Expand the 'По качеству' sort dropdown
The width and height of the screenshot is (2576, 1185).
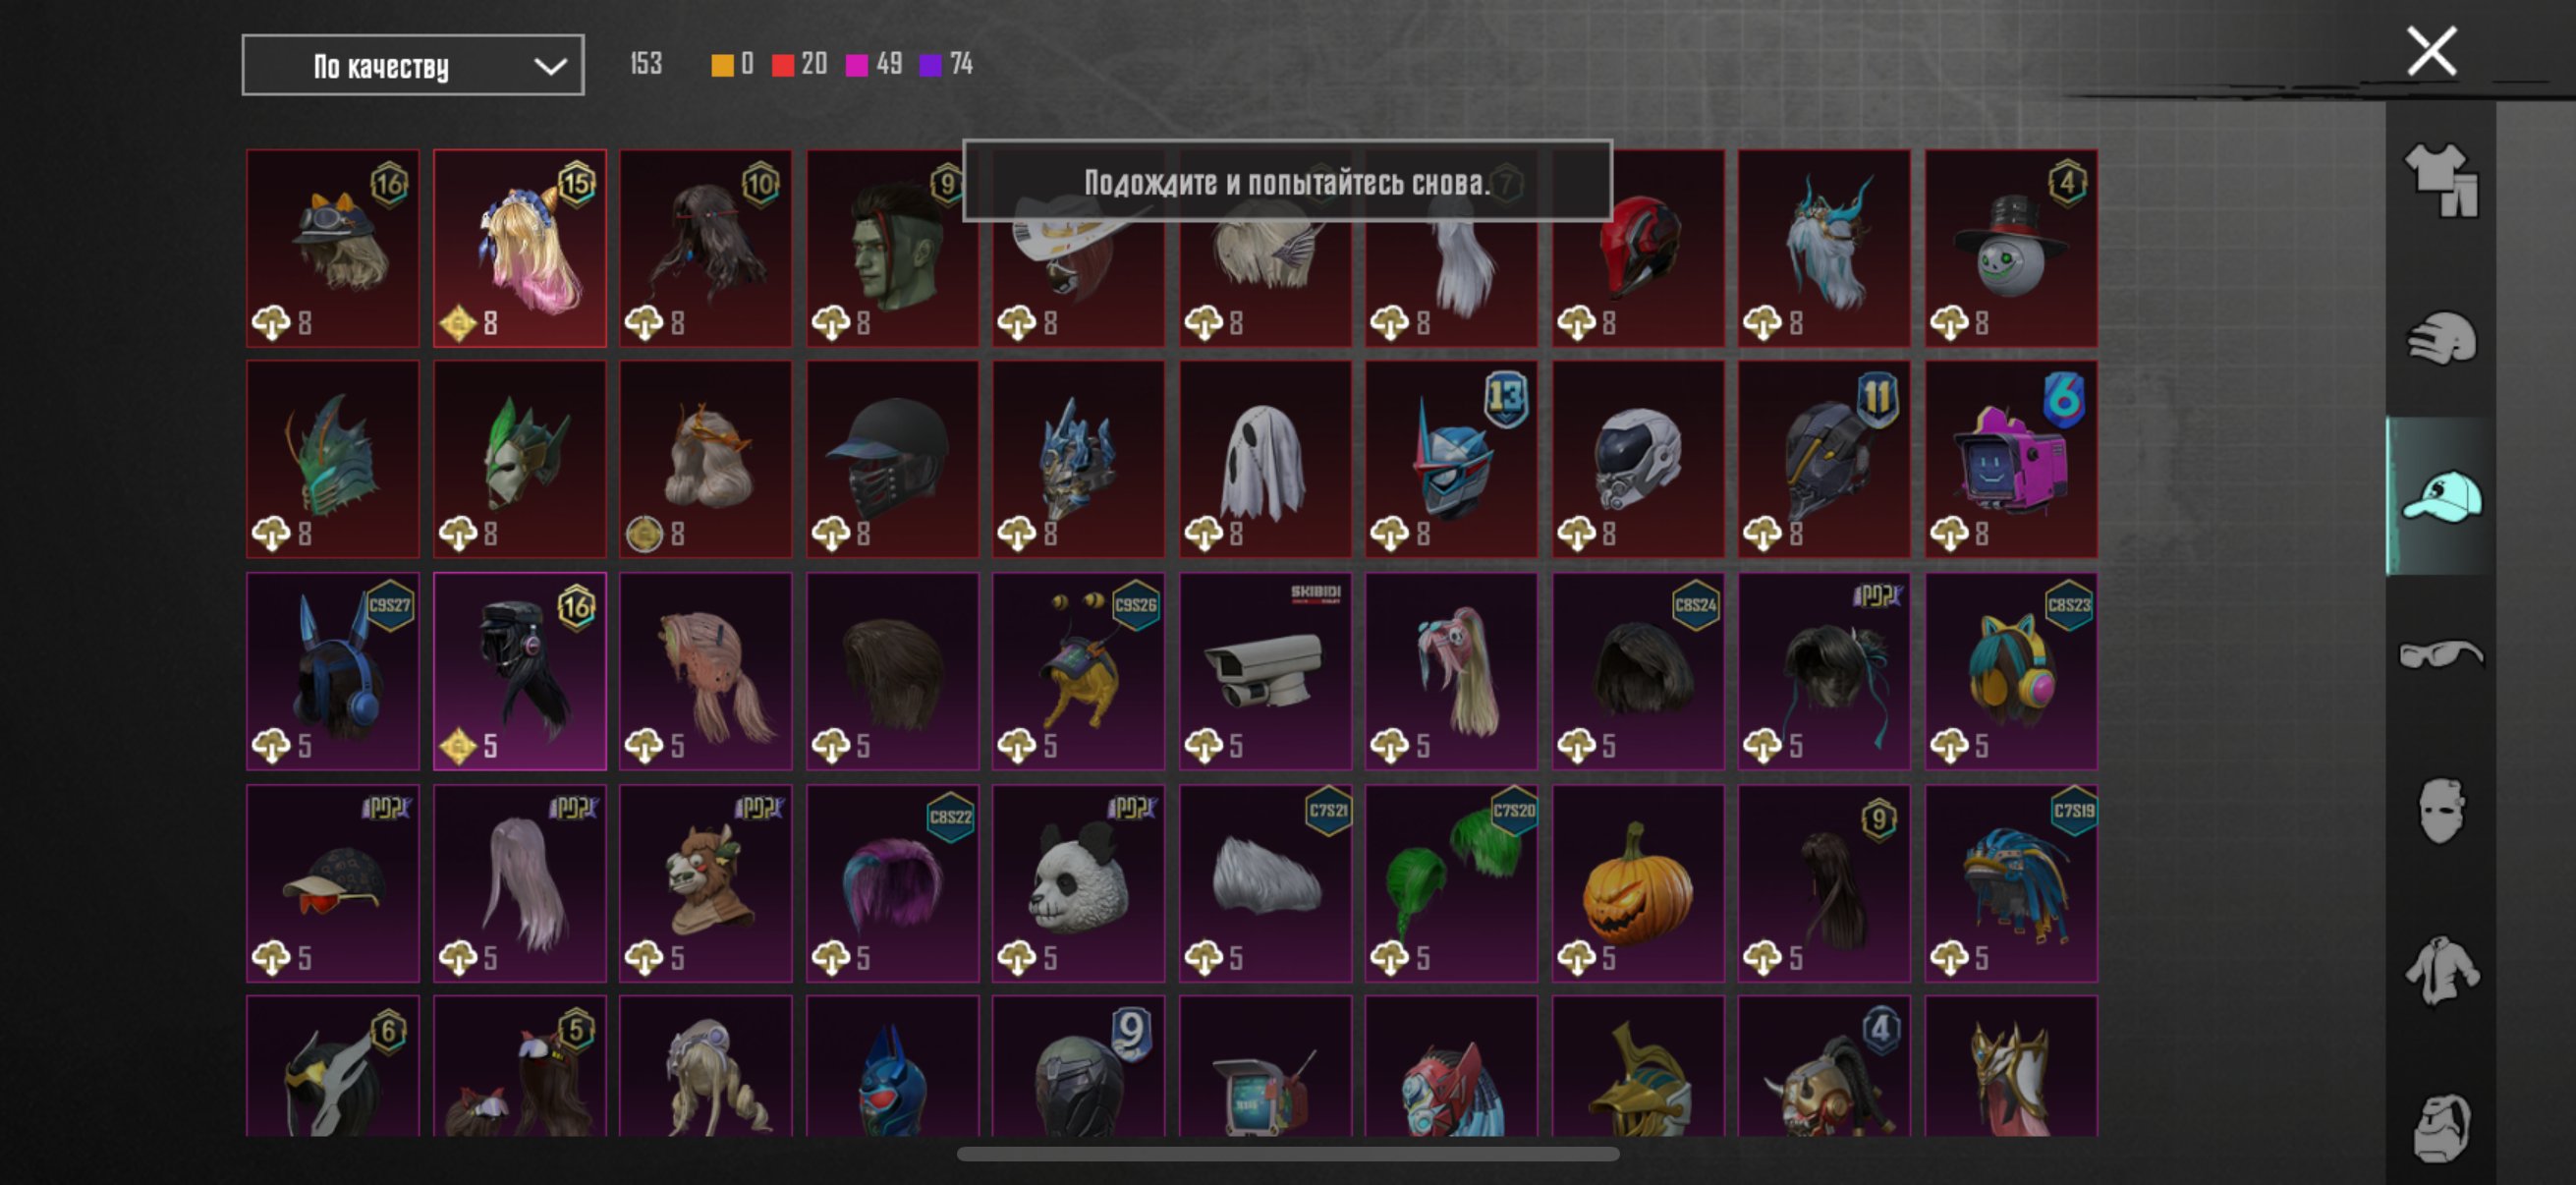413,66
